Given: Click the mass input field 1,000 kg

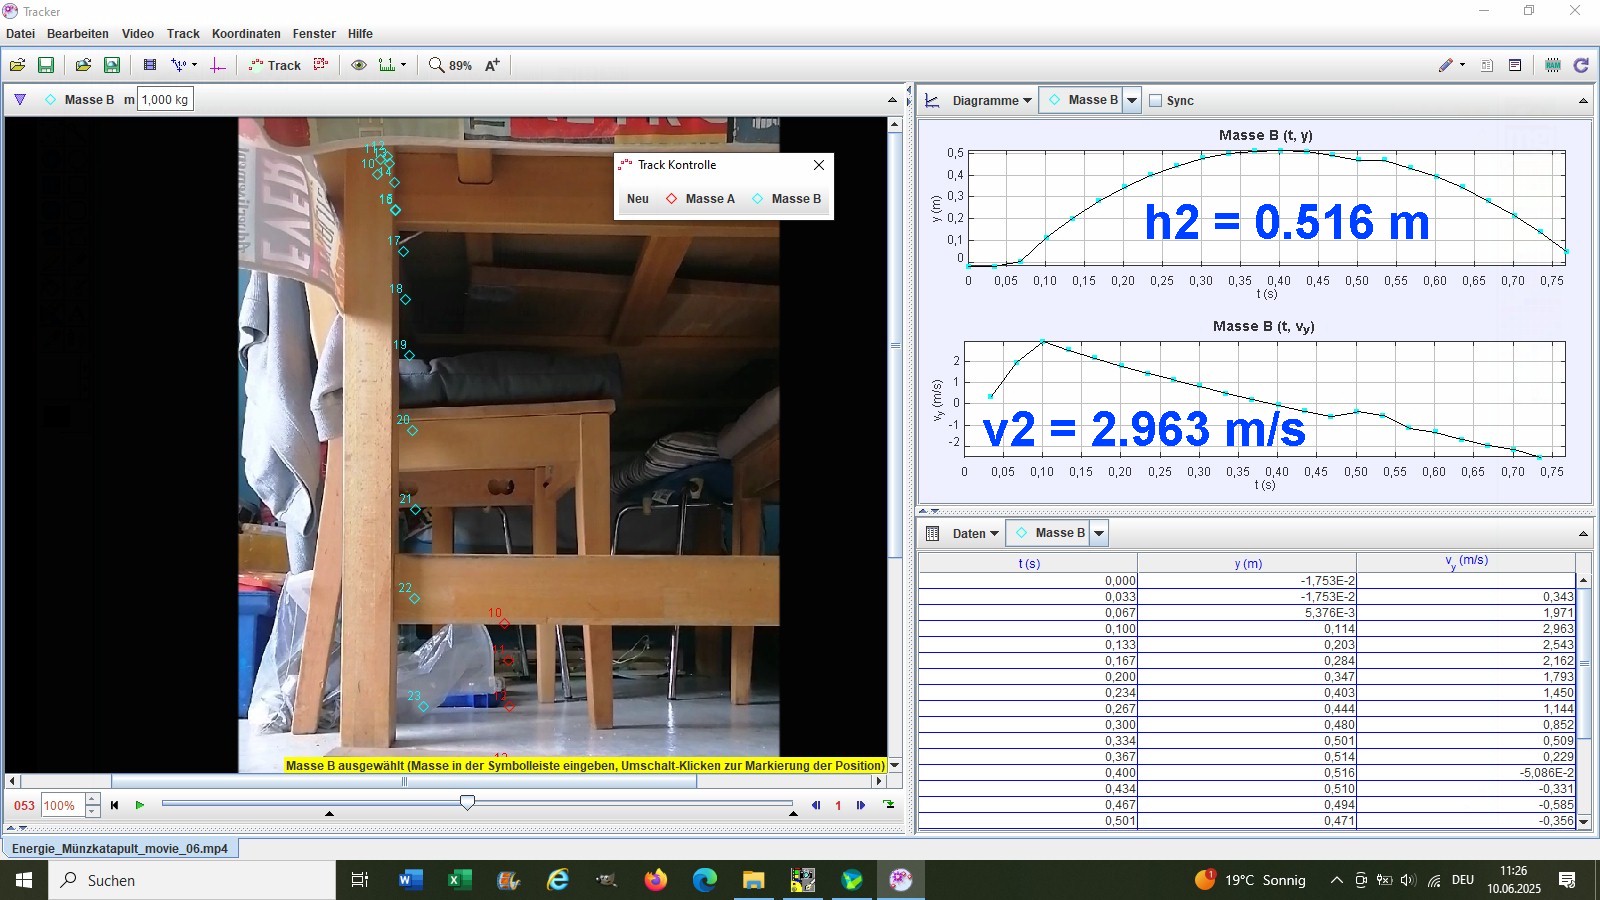Looking at the screenshot, I should pyautogui.click(x=165, y=99).
